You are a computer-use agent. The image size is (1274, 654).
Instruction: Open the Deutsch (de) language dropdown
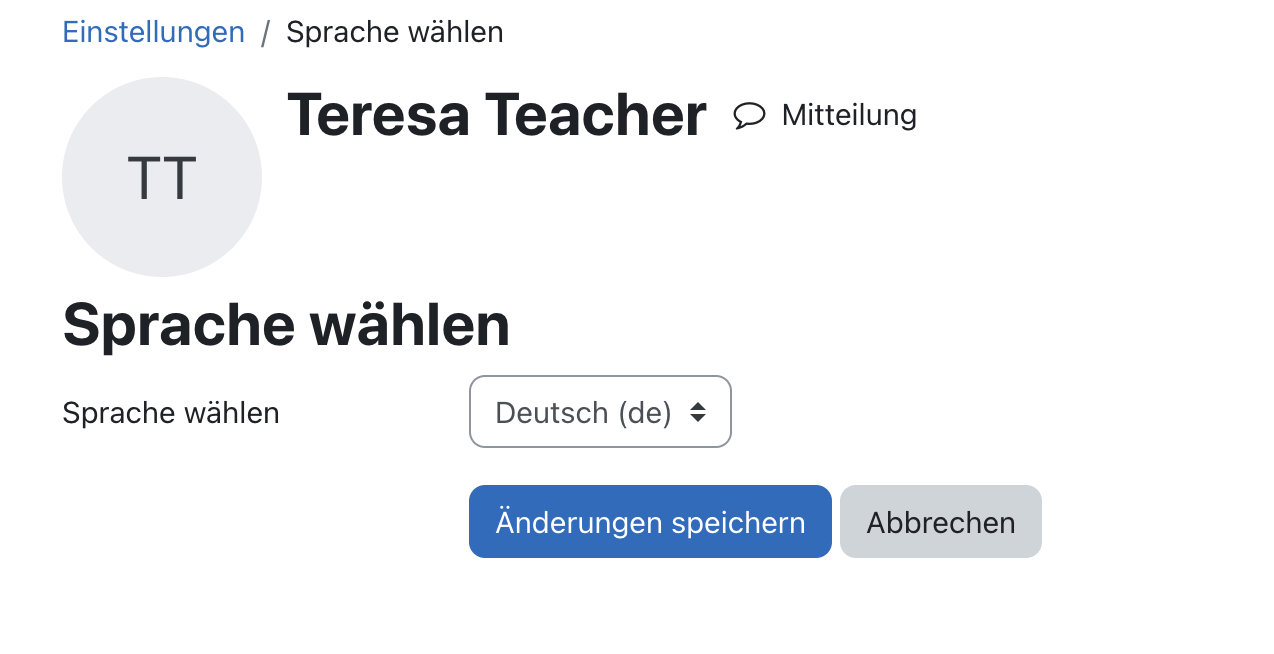(x=600, y=412)
